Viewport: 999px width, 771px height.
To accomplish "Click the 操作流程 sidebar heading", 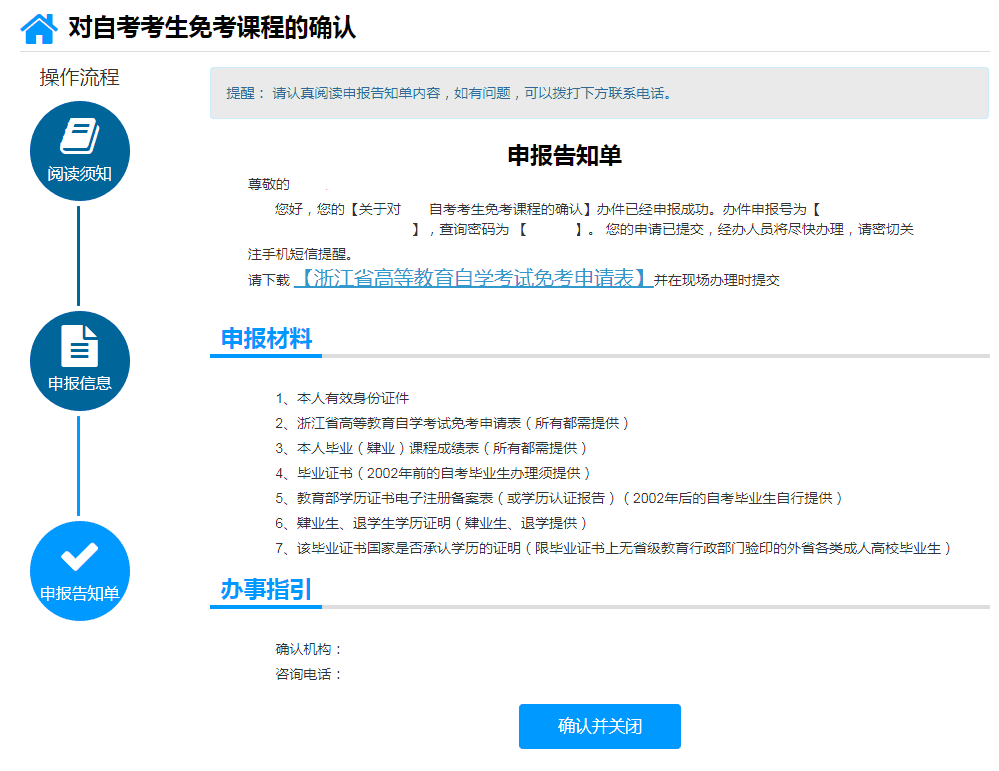I will [80, 78].
